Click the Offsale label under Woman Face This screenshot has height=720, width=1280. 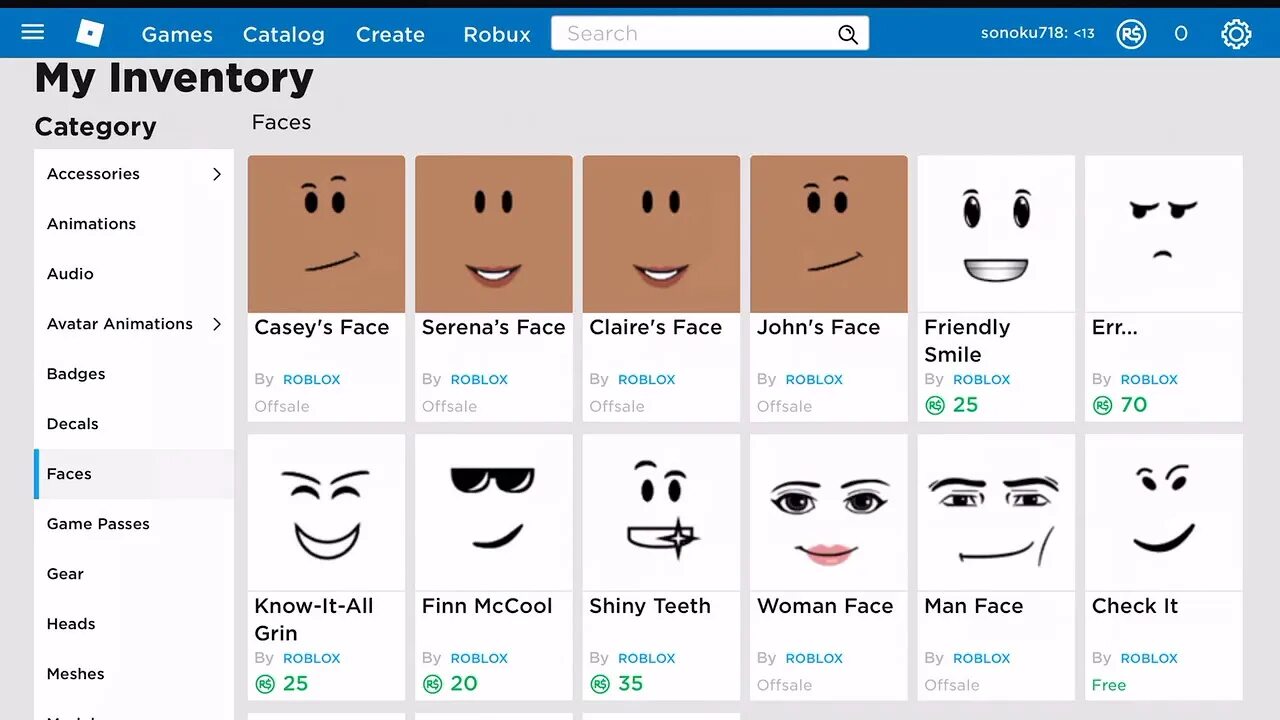pyautogui.click(x=785, y=685)
